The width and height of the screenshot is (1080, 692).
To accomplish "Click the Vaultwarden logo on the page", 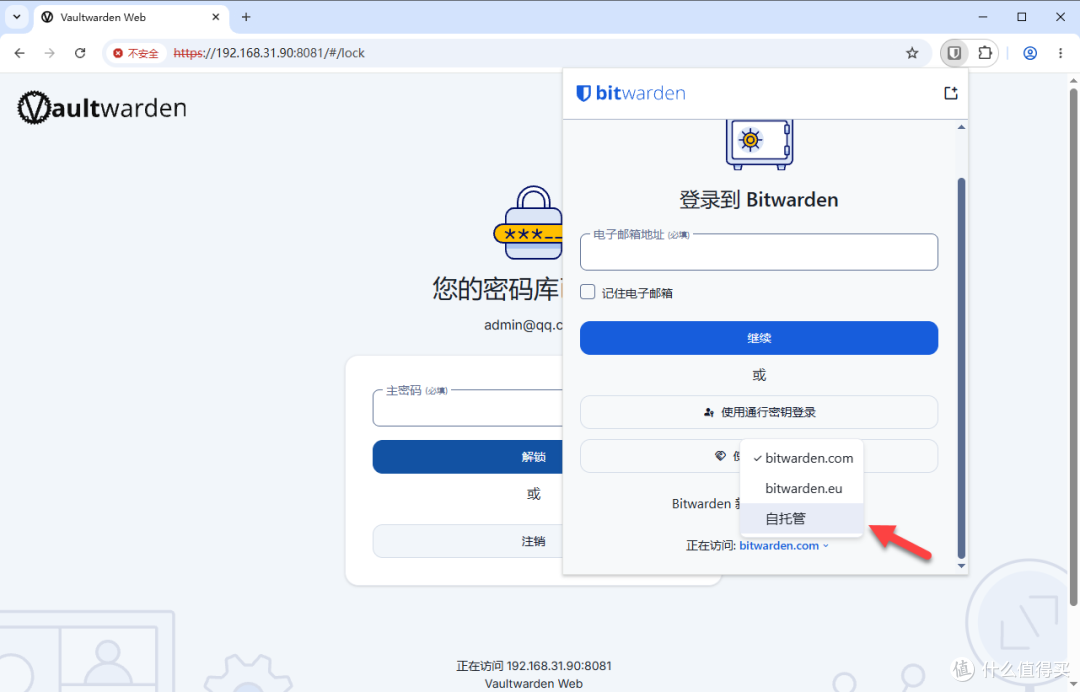I will coord(102,107).
